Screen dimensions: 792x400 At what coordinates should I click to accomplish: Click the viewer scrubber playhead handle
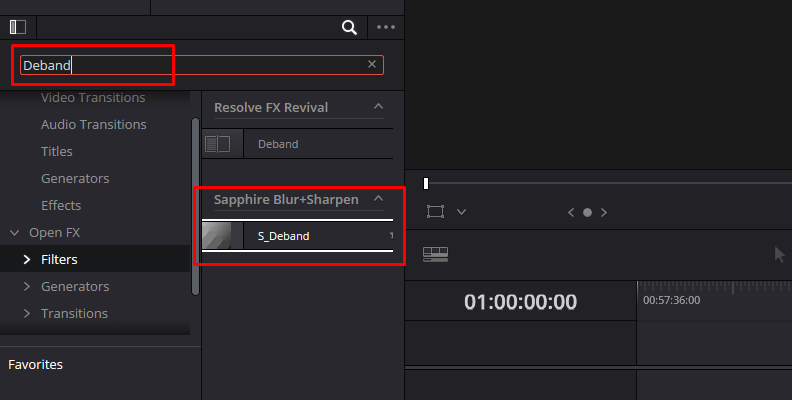pyautogui.click(x=426, y=183)
